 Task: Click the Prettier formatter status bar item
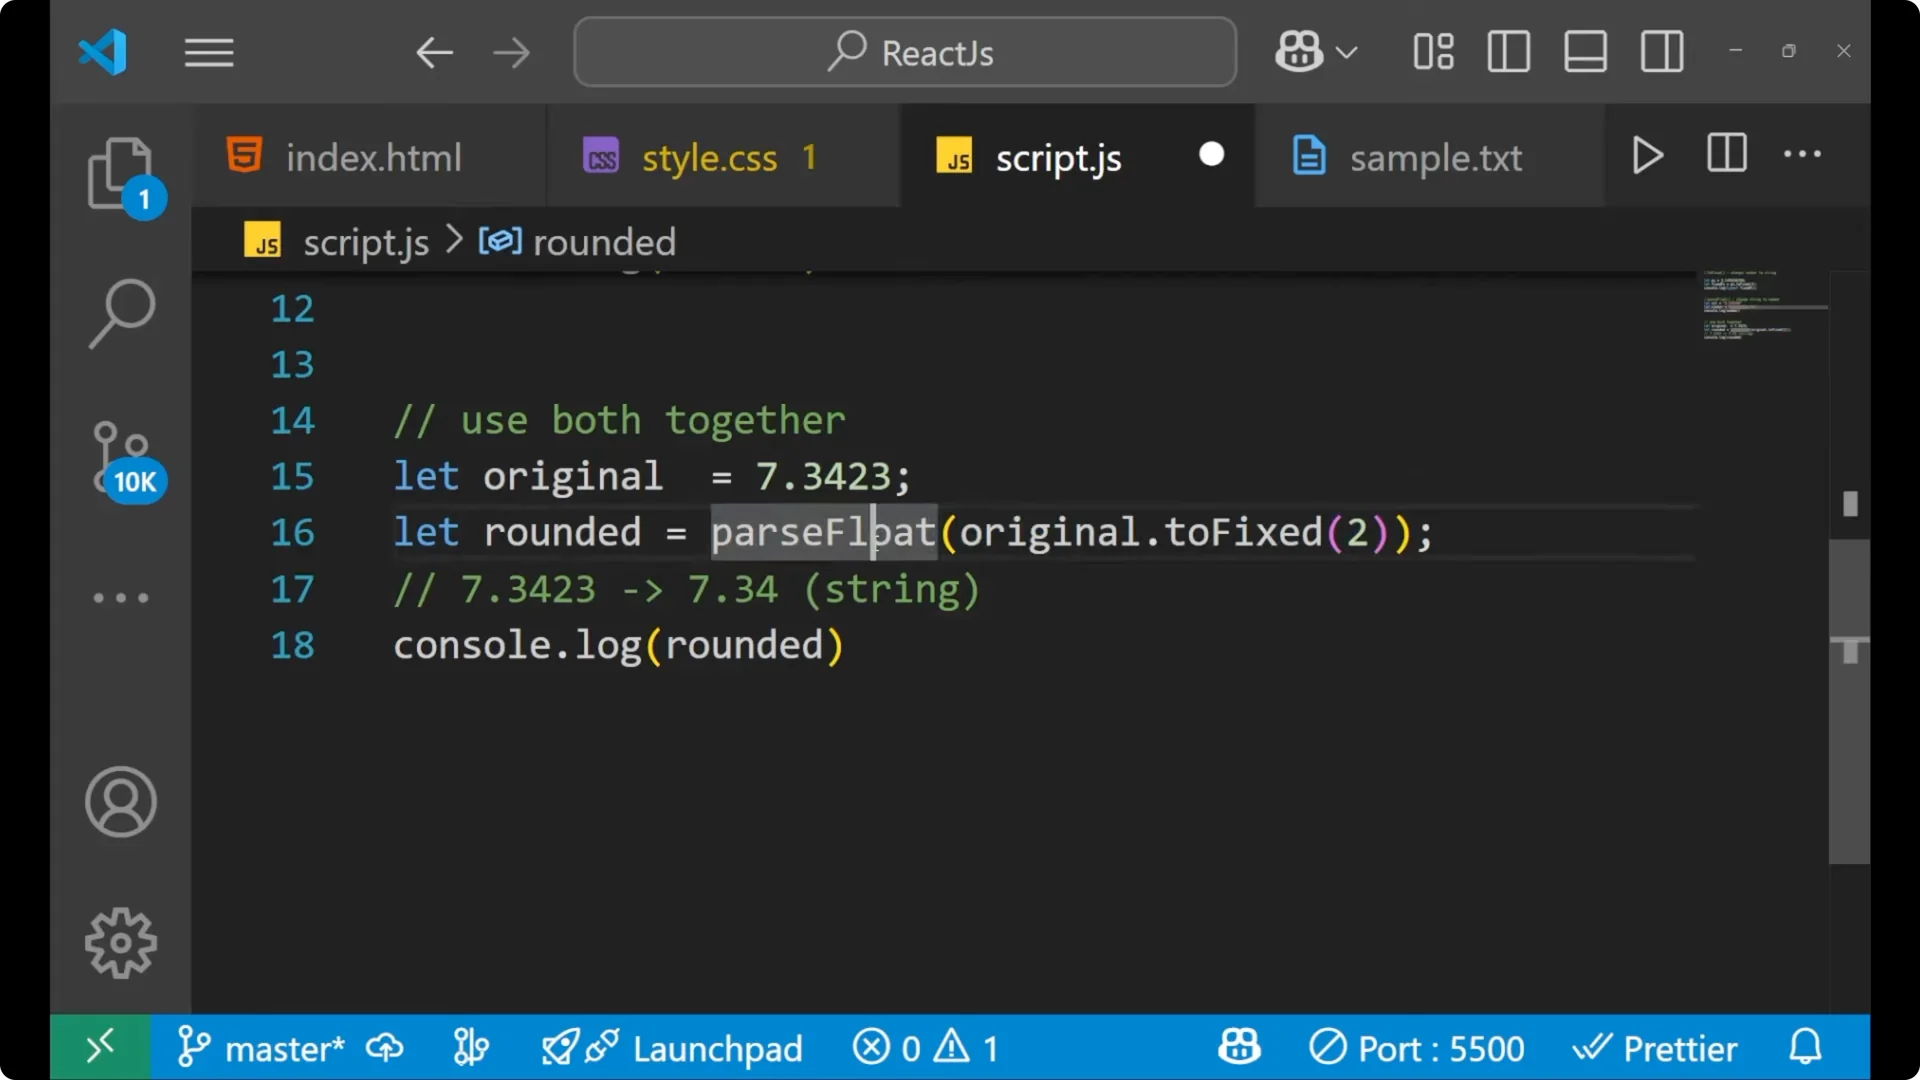pyautogui.click(x=1657, y=1047)
